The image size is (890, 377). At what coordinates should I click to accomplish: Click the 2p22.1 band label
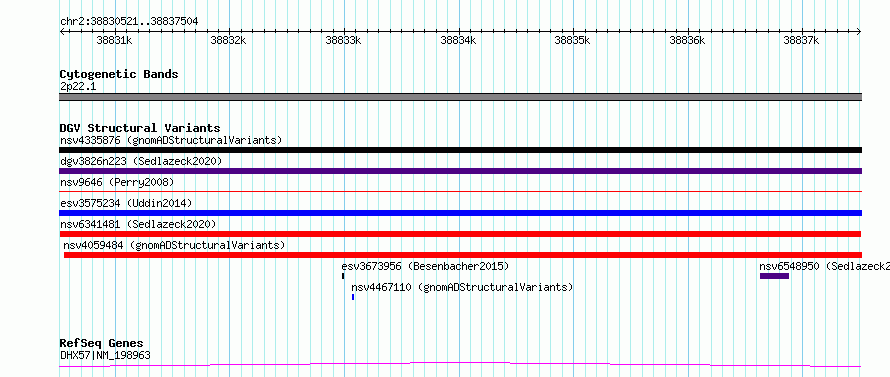coord(78,86)
